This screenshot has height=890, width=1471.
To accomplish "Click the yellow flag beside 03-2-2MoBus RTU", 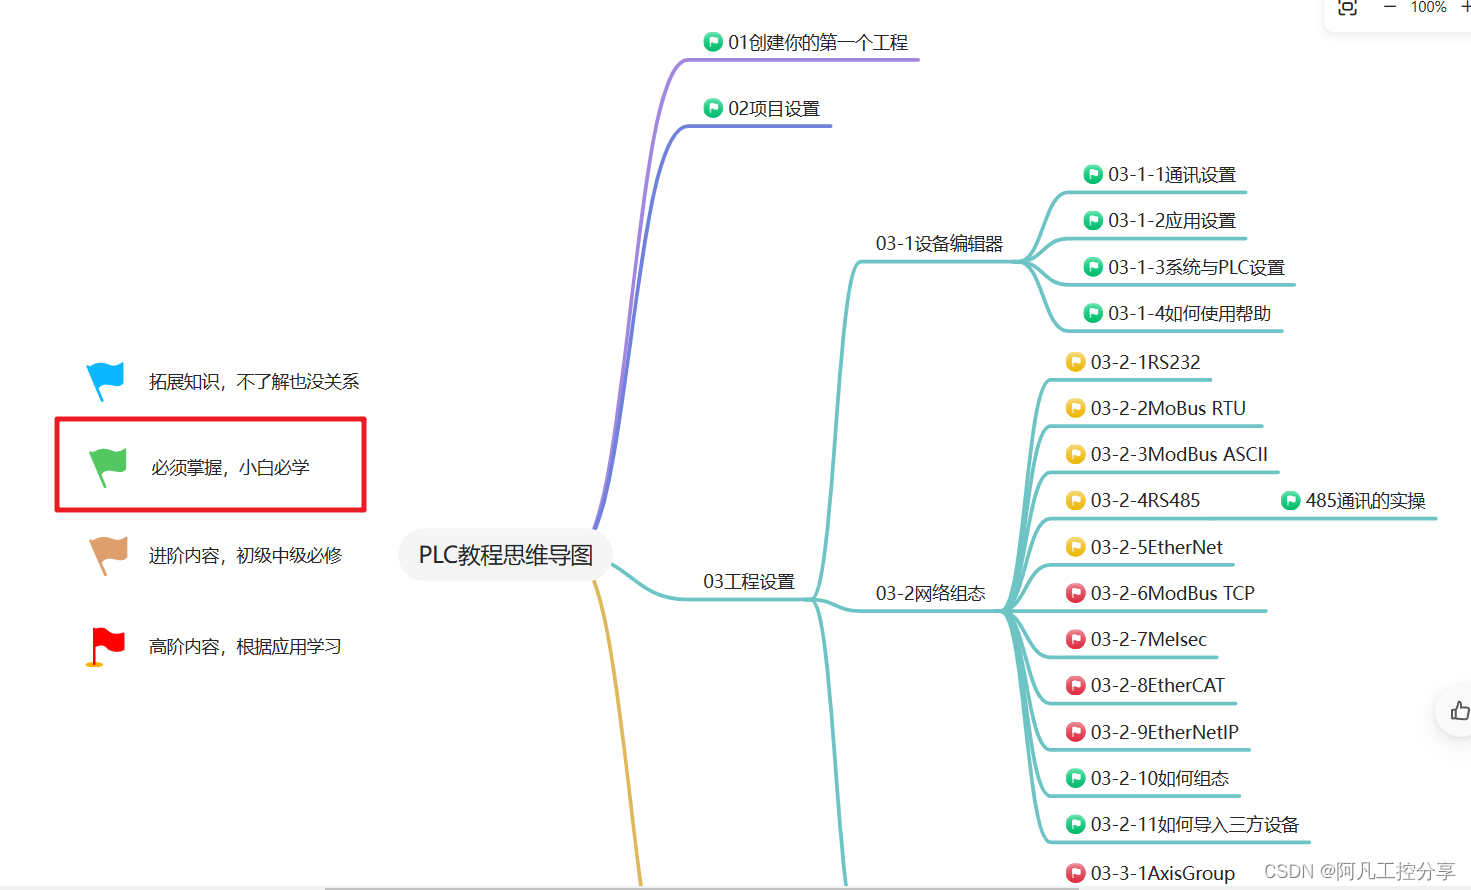I will 1076,408.
